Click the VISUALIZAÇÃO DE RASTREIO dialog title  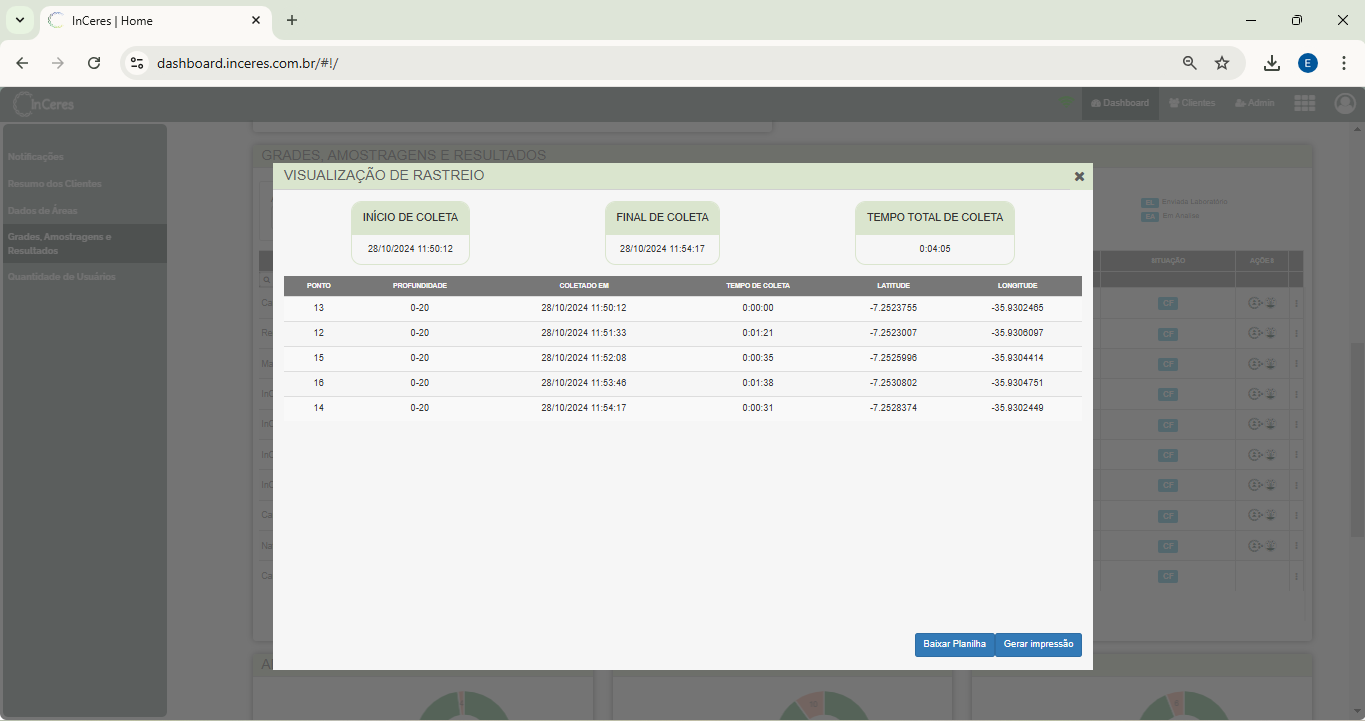(384, 176)
